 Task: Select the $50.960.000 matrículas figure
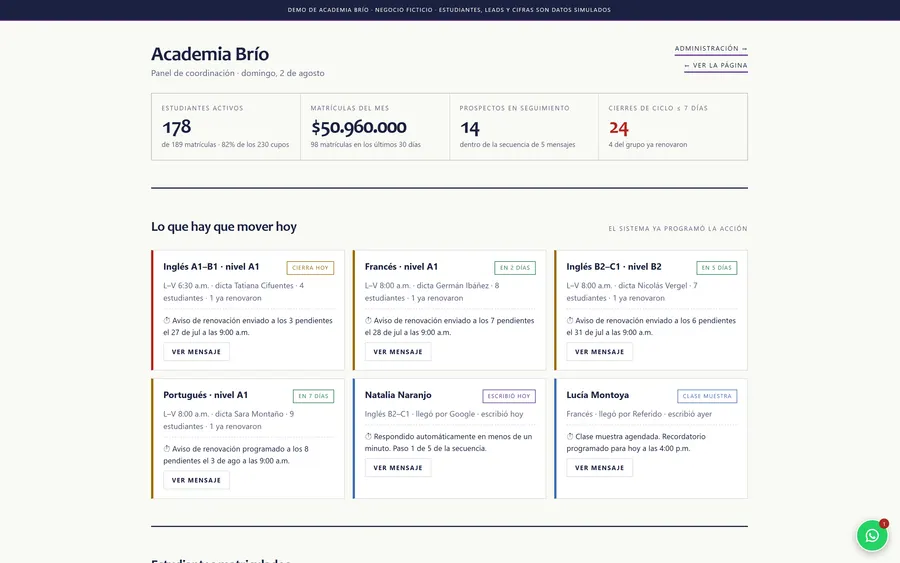(359, 127)
